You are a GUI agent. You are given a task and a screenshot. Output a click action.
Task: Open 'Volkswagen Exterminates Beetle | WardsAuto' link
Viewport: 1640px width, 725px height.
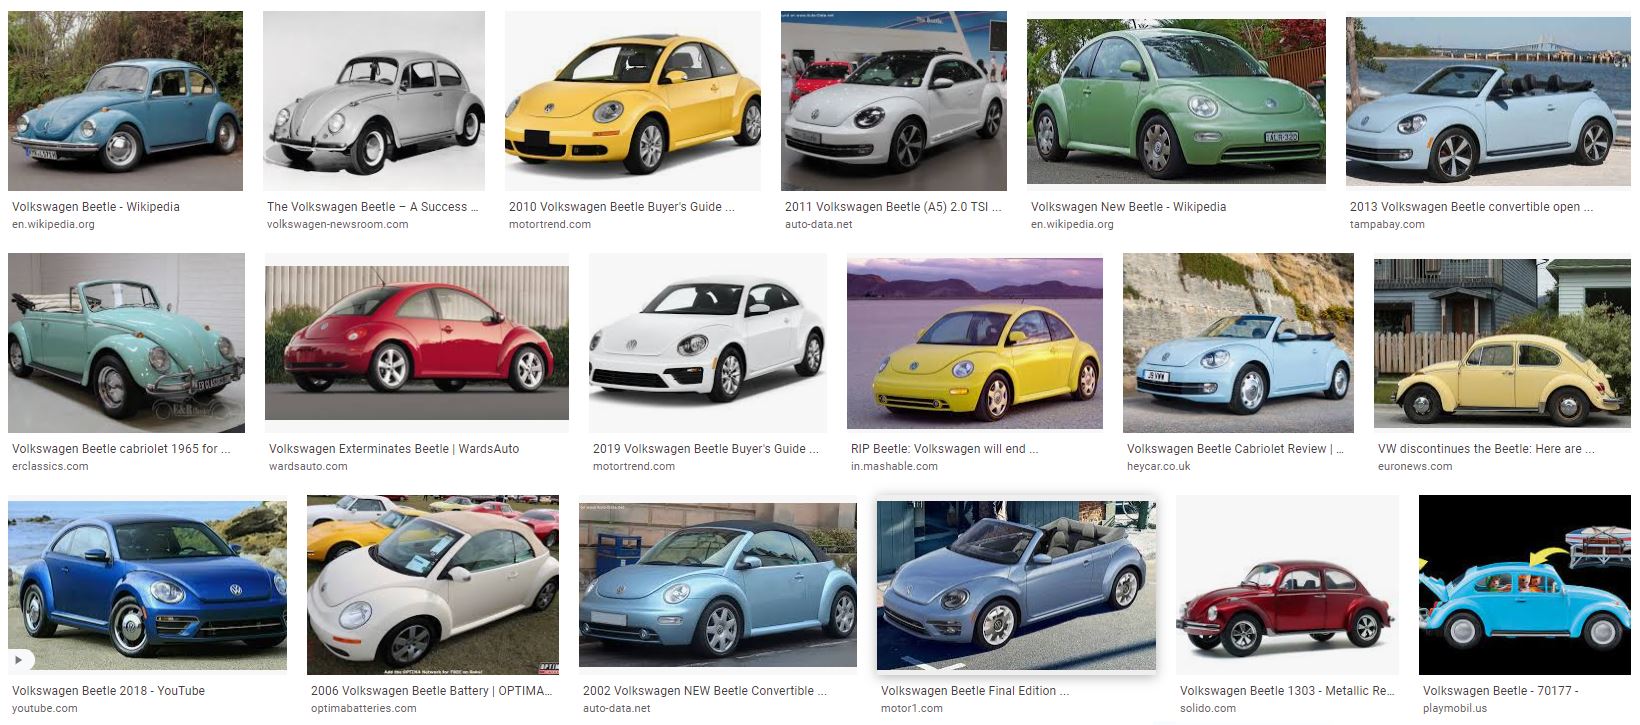(x=394, y=449)
